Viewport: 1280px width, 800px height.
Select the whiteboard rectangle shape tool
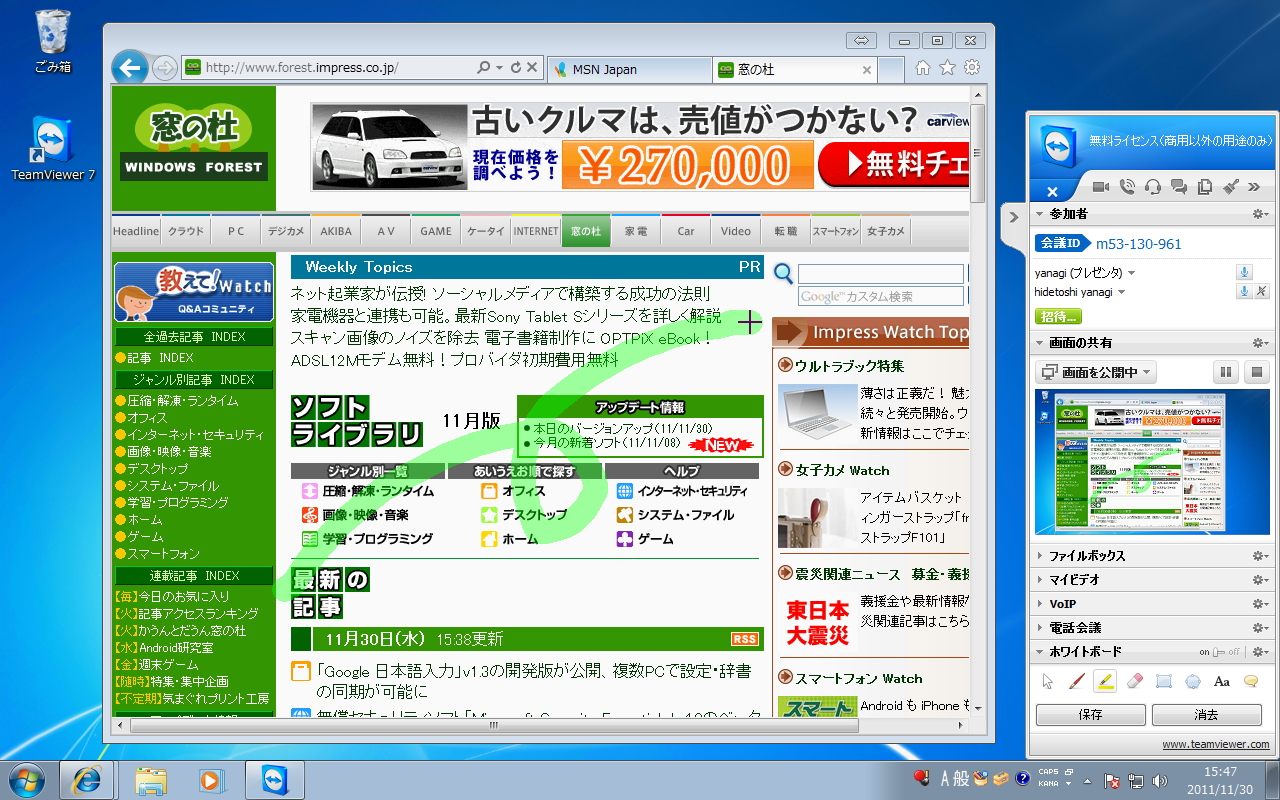point(1163,682)
